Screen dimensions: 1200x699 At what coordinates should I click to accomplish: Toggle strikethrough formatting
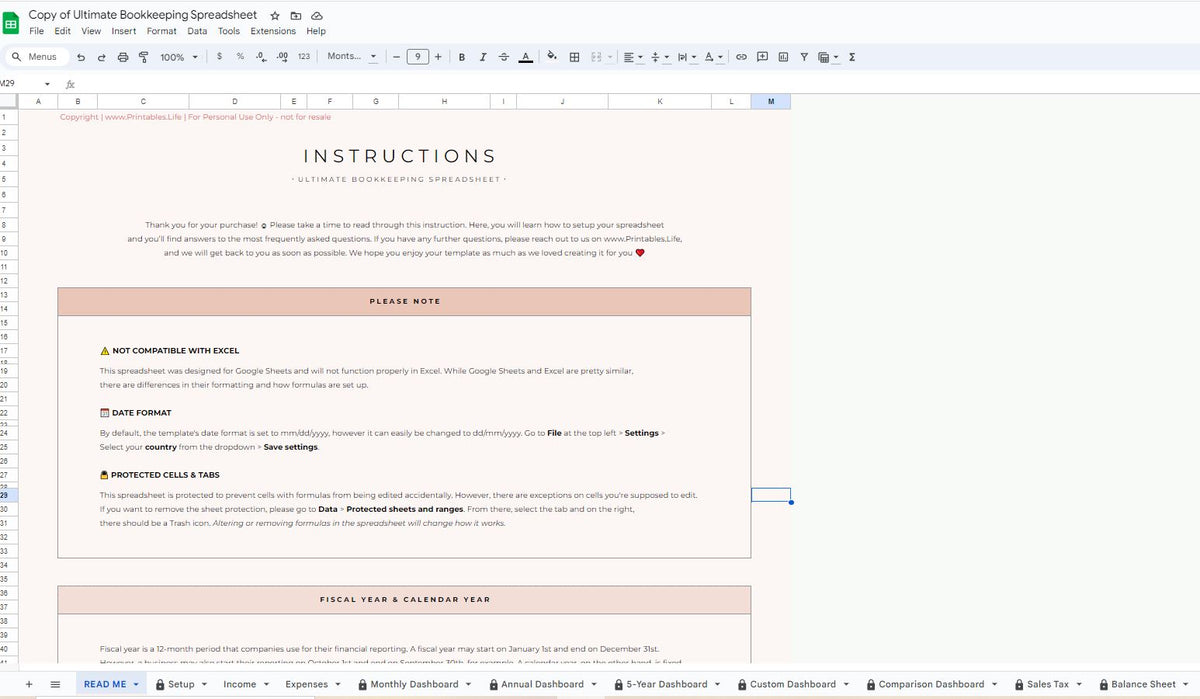pyautogui.click(x=503, y=56)
